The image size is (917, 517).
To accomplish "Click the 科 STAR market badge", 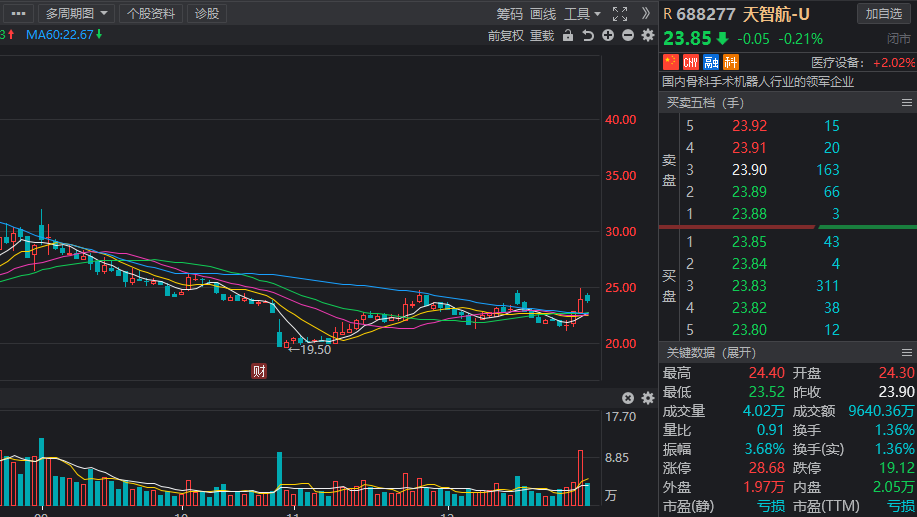I will point(729,62).
